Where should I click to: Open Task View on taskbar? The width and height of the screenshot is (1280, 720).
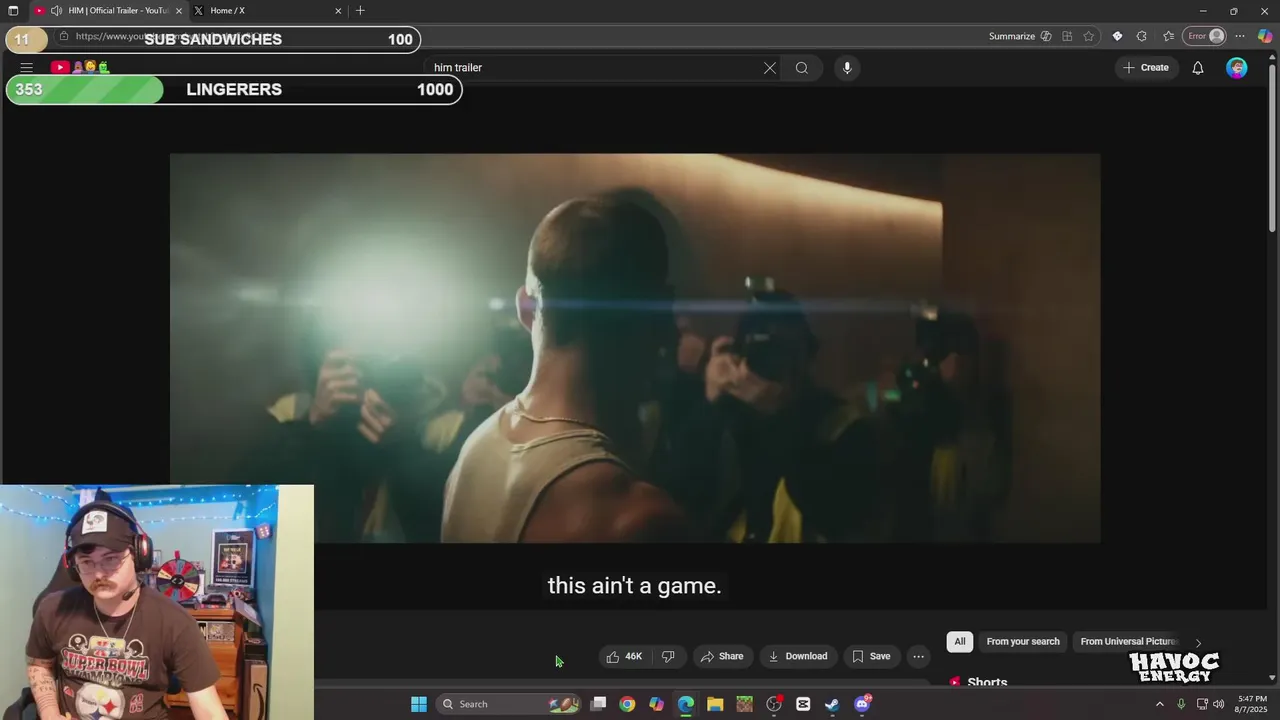pos(598,704)
